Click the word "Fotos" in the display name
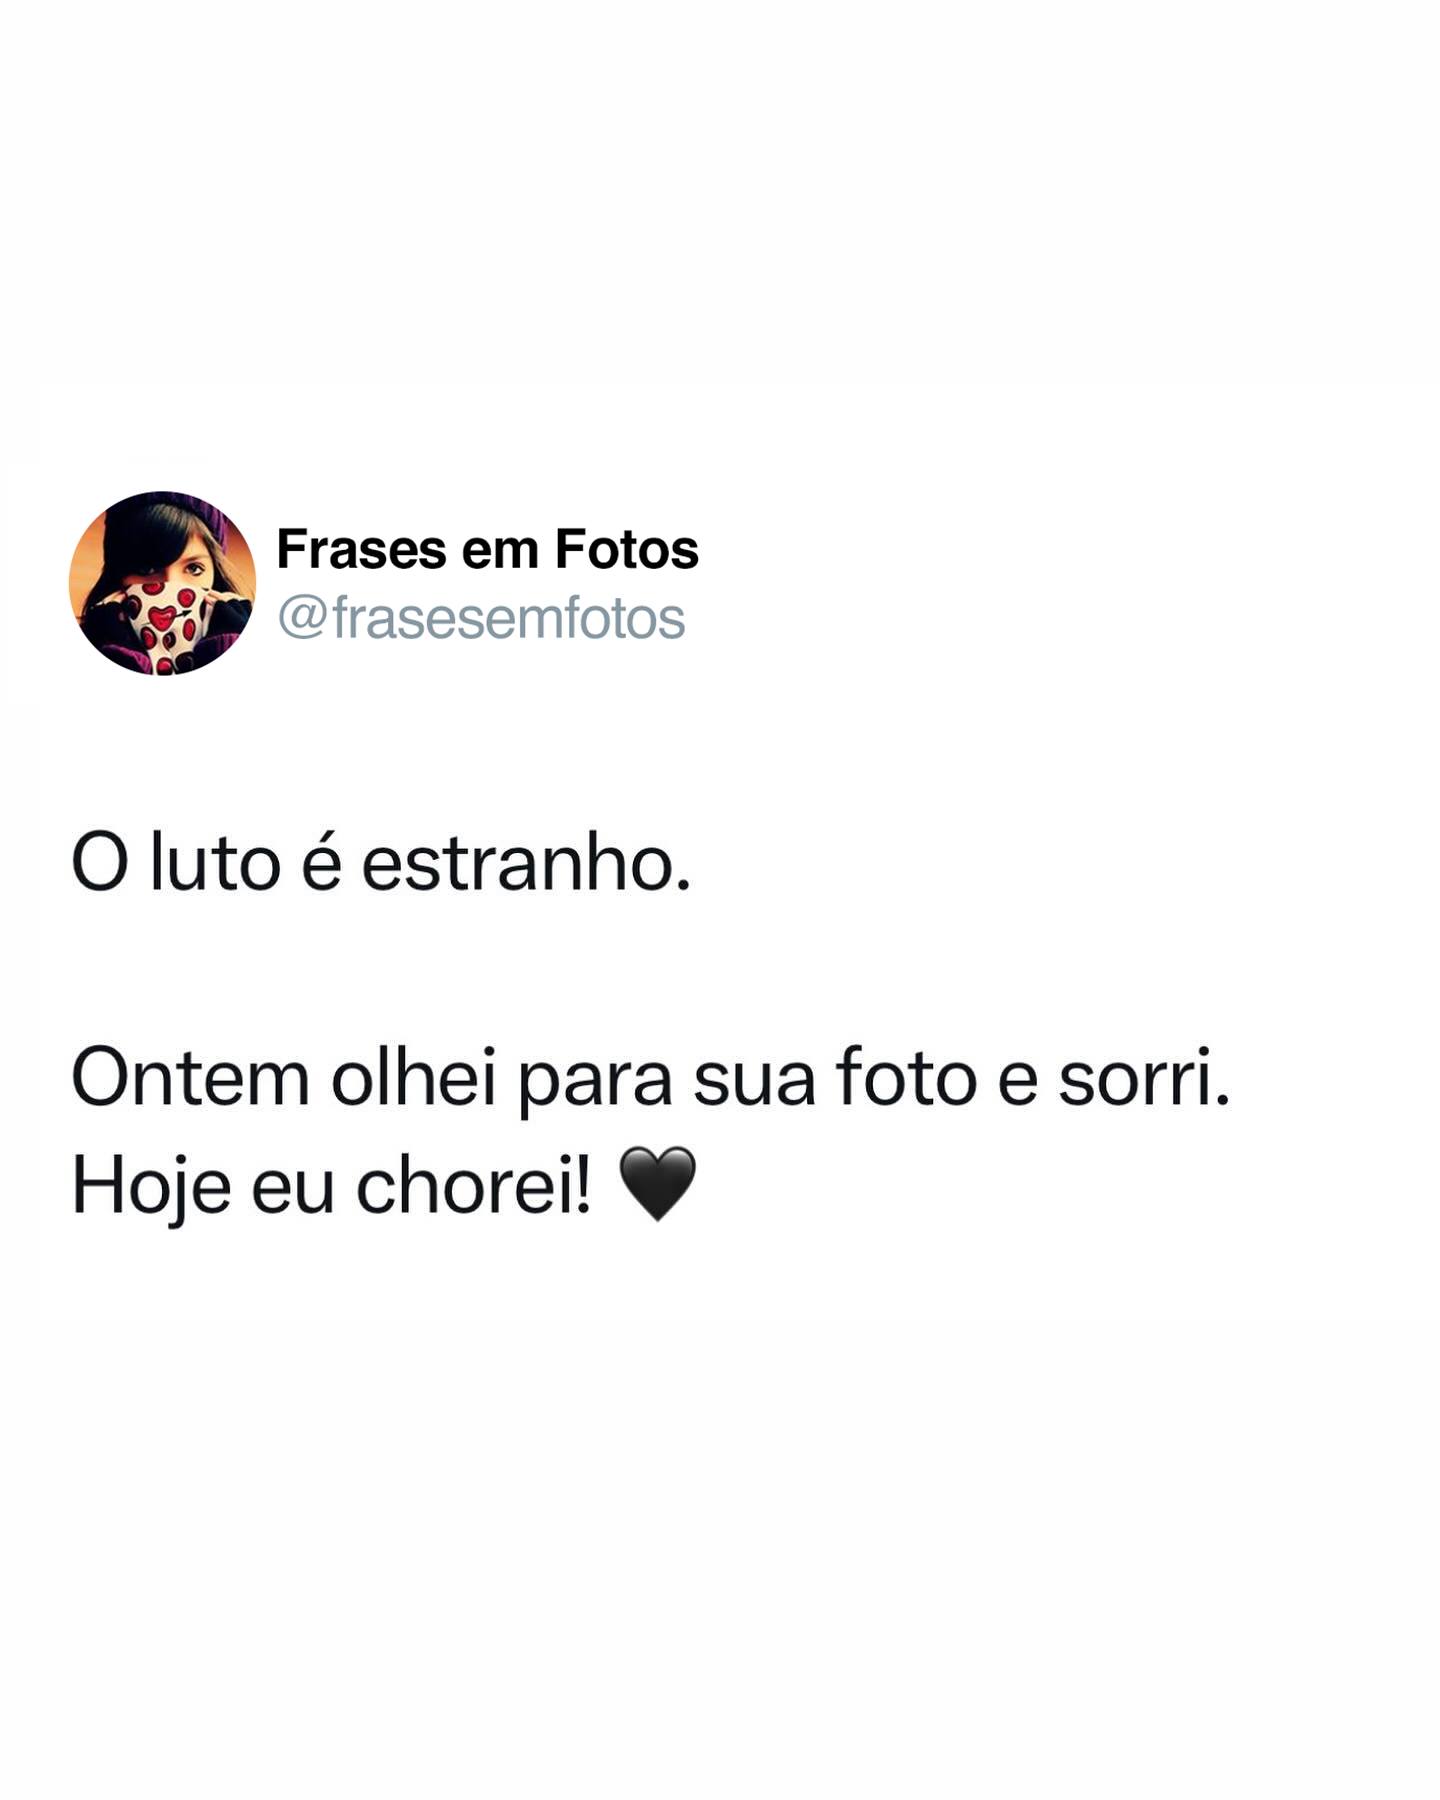 tap(627, 549)
